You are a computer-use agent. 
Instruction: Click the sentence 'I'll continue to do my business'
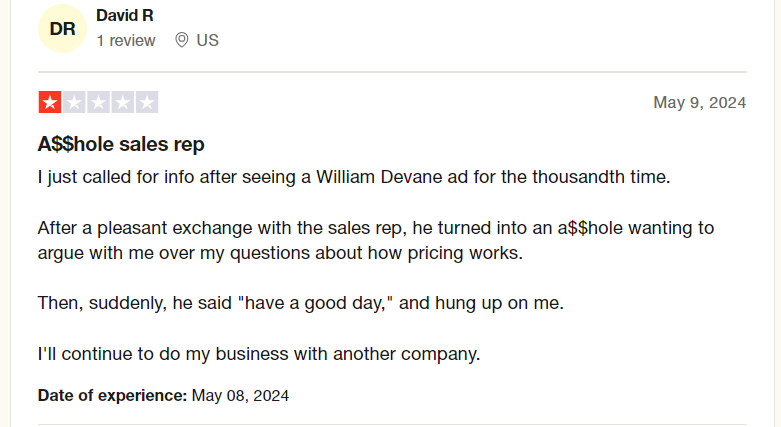point(259,354)
